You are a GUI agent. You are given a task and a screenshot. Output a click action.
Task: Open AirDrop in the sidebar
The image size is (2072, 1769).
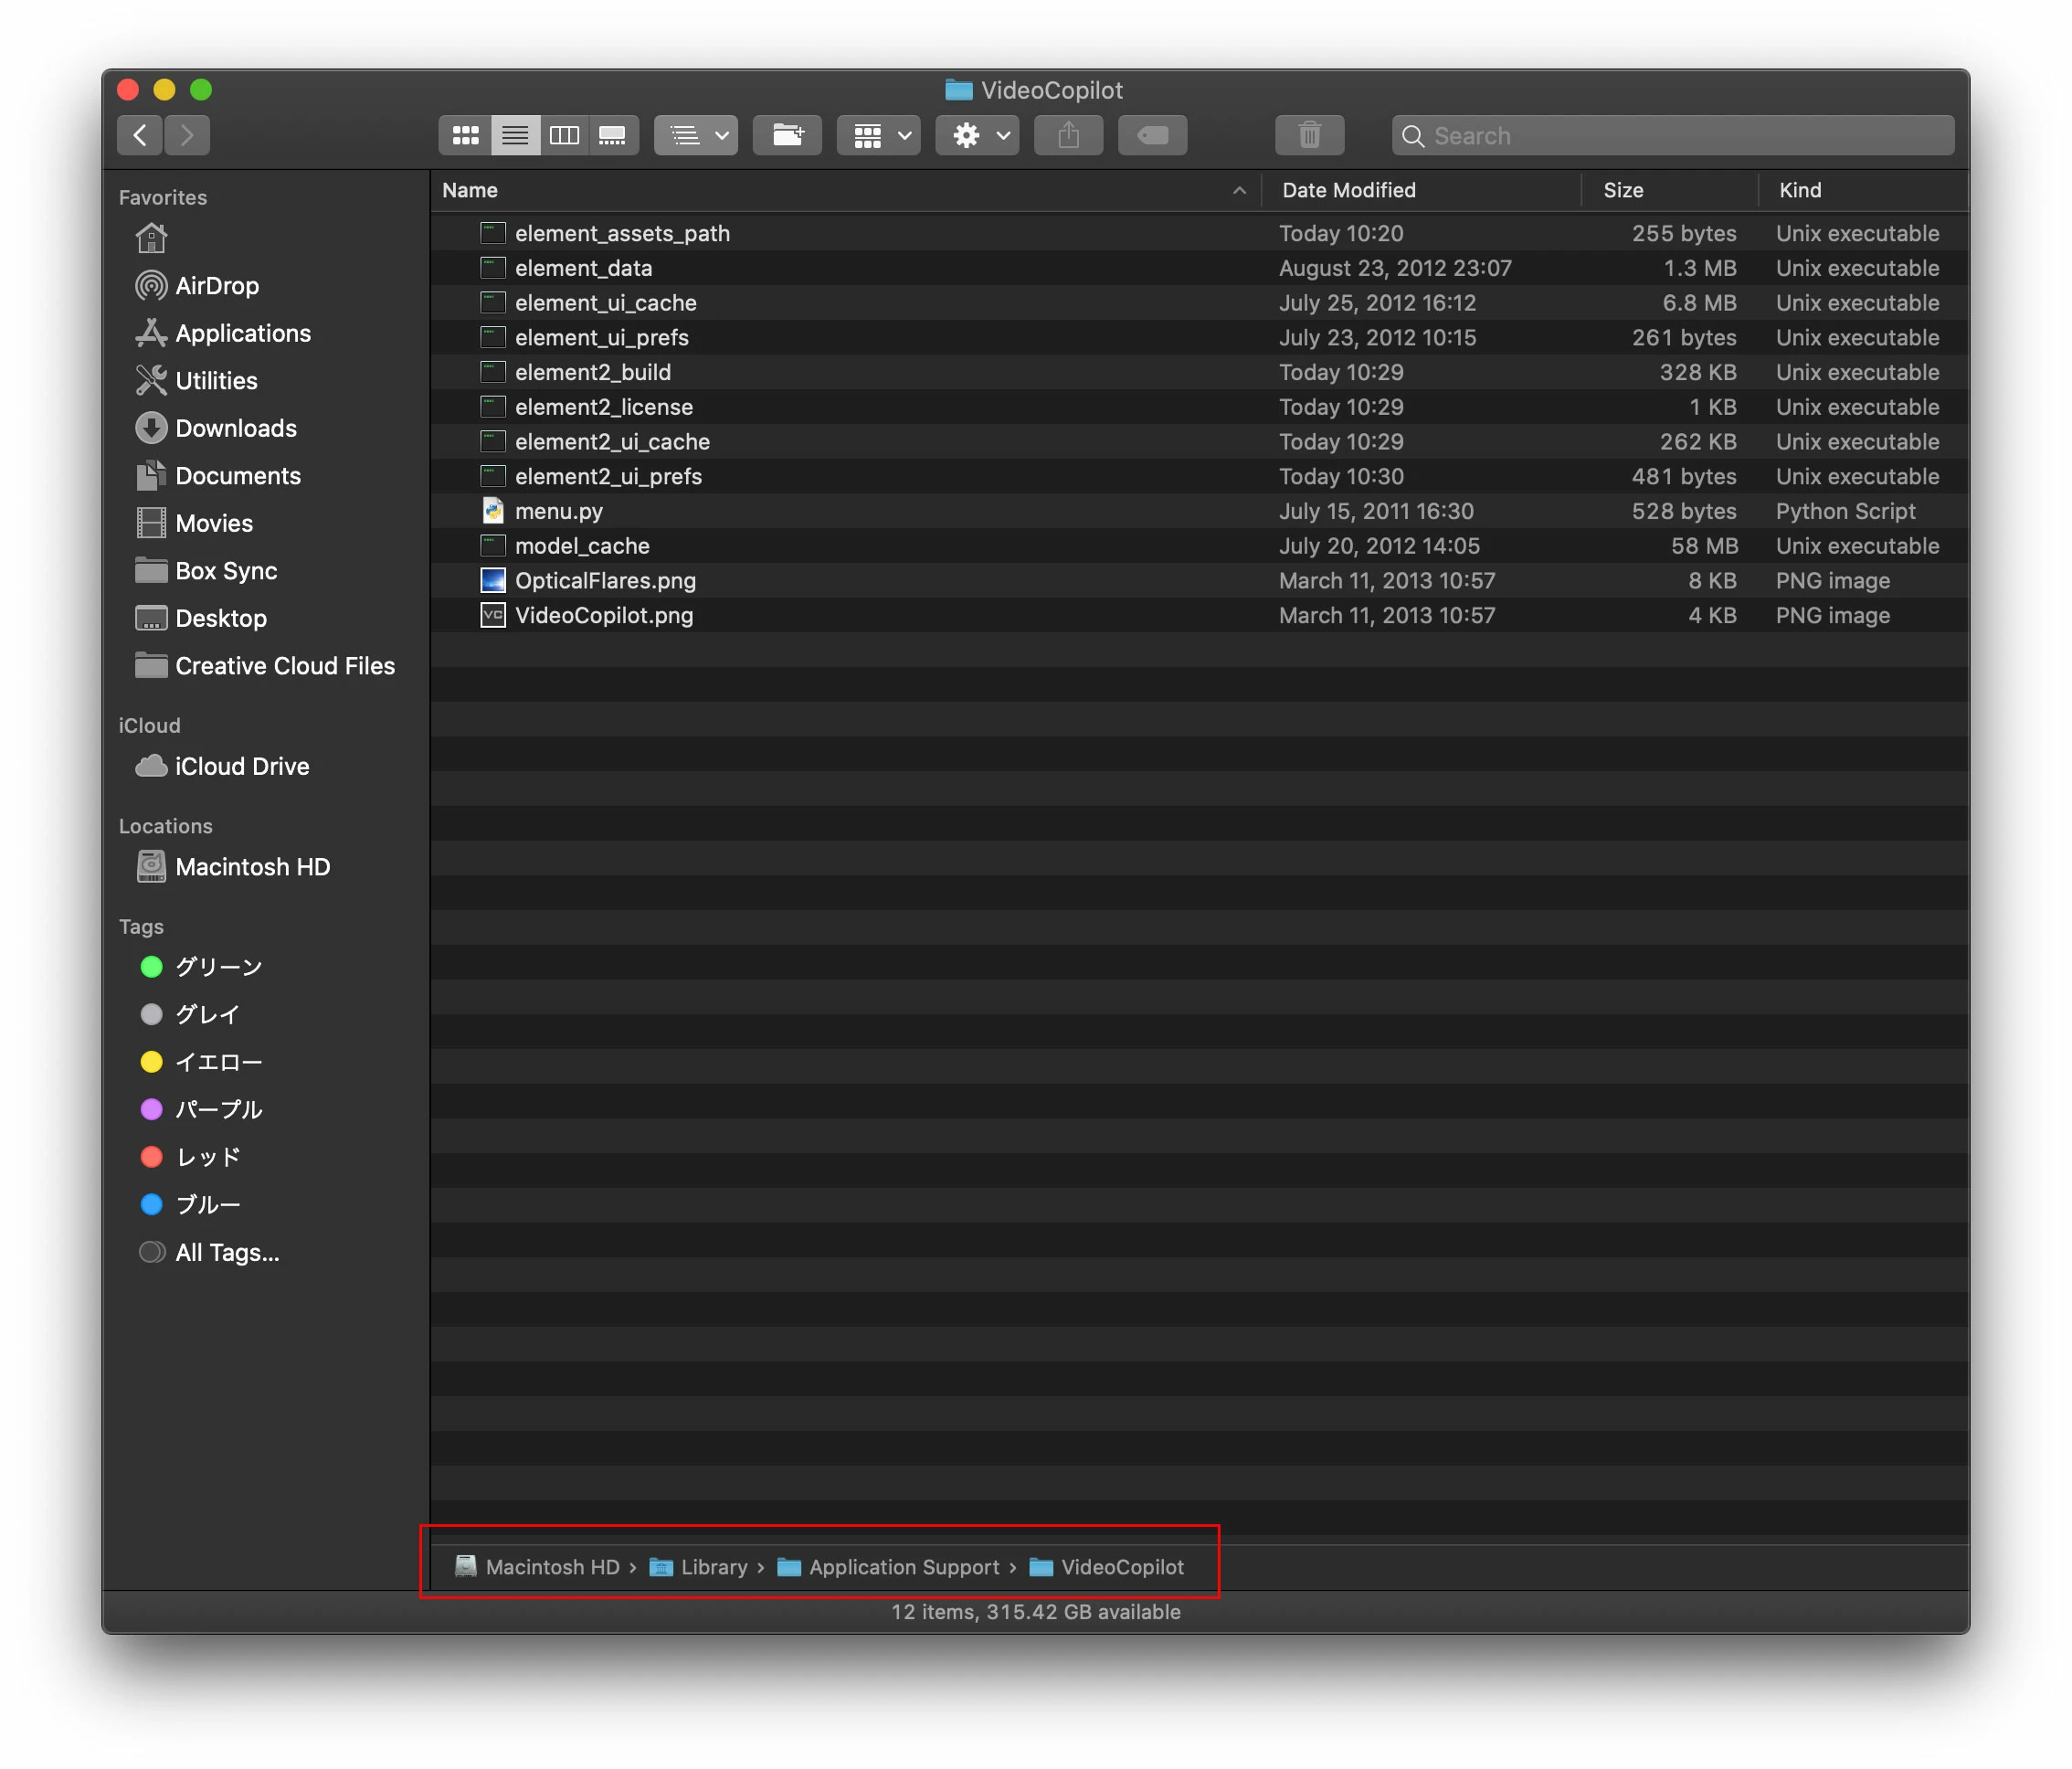216,286
